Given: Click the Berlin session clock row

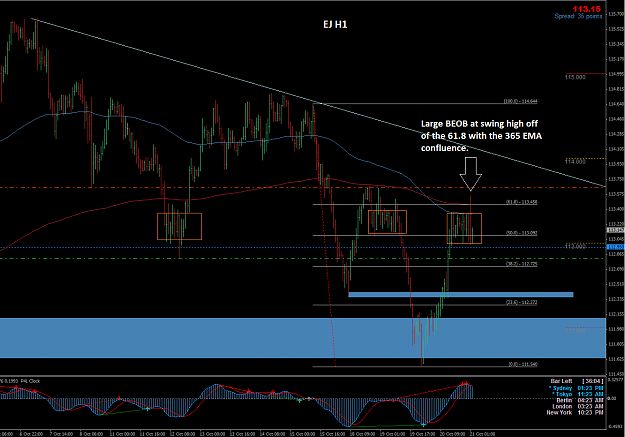Looking at the screenshot, I should point(580,400).
